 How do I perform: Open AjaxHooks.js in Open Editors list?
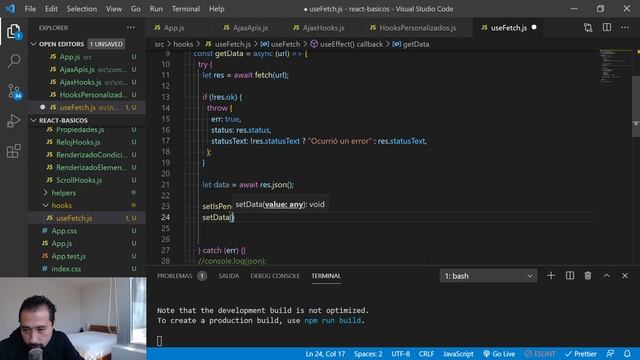tap(87, 82)
